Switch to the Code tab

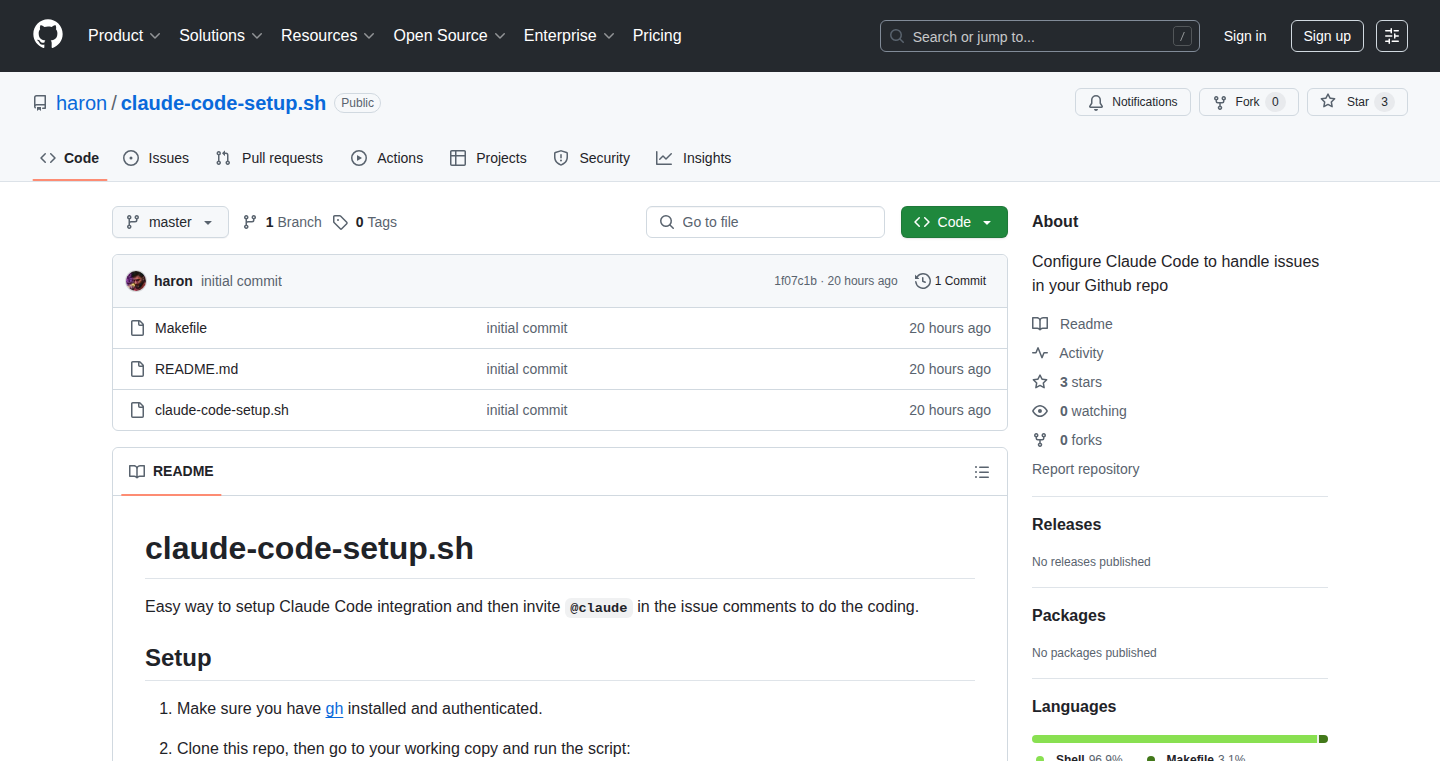(x=70, y=158)
